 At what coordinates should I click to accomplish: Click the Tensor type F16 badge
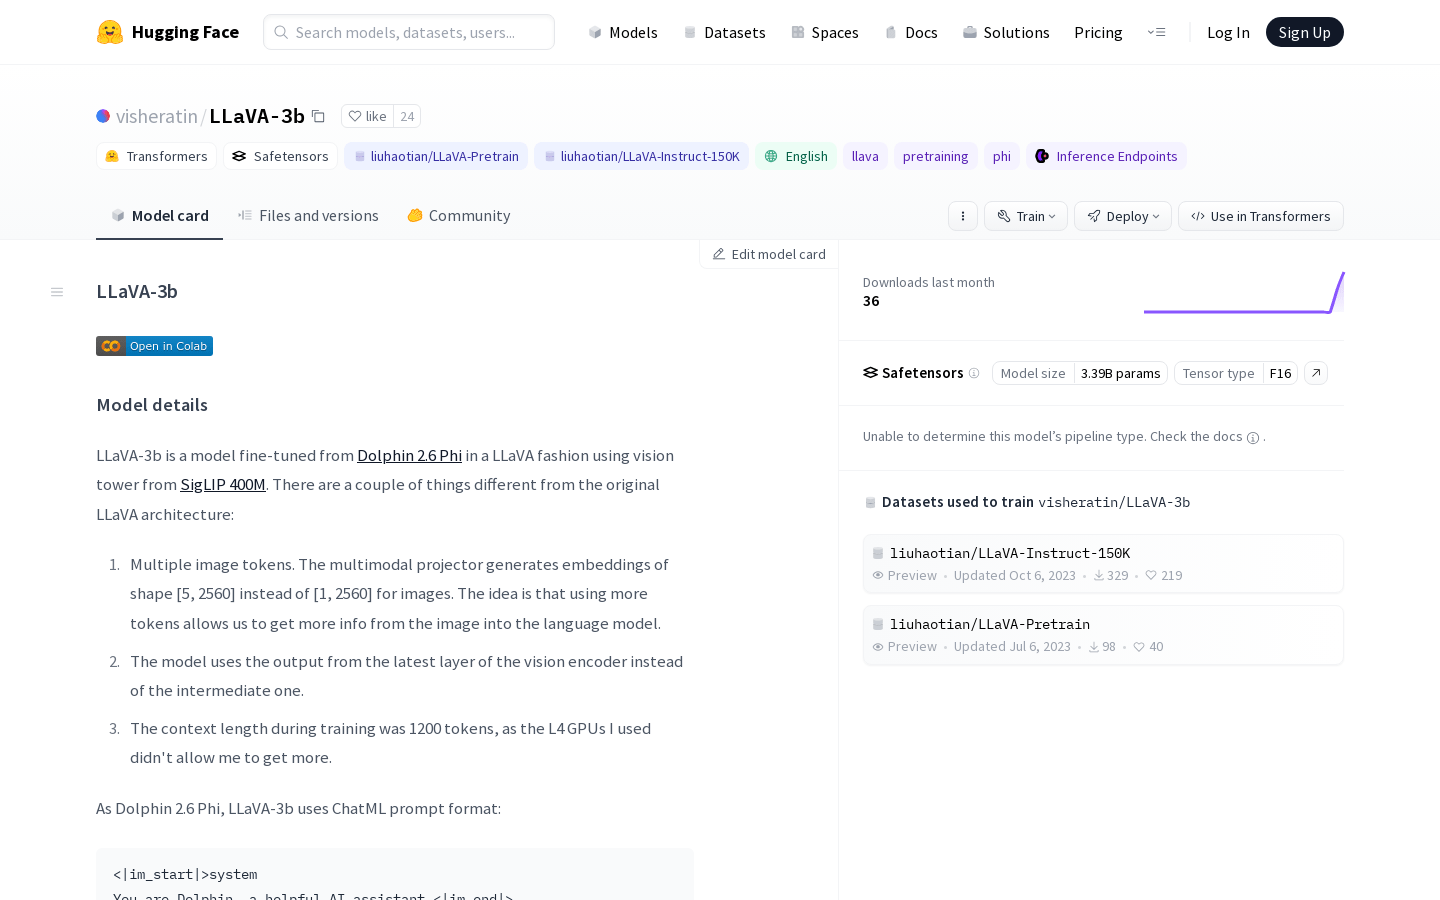1236,373
